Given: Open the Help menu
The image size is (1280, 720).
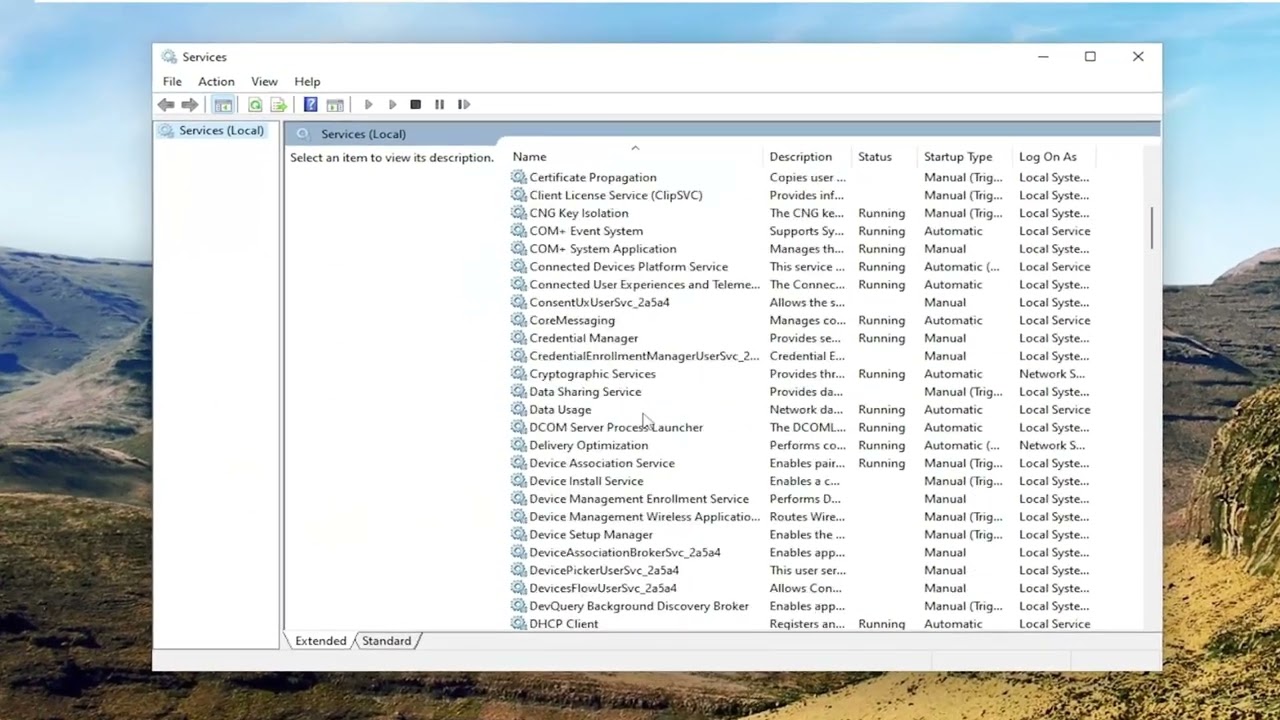Looking at the screenshot, I should coord(307,82).
